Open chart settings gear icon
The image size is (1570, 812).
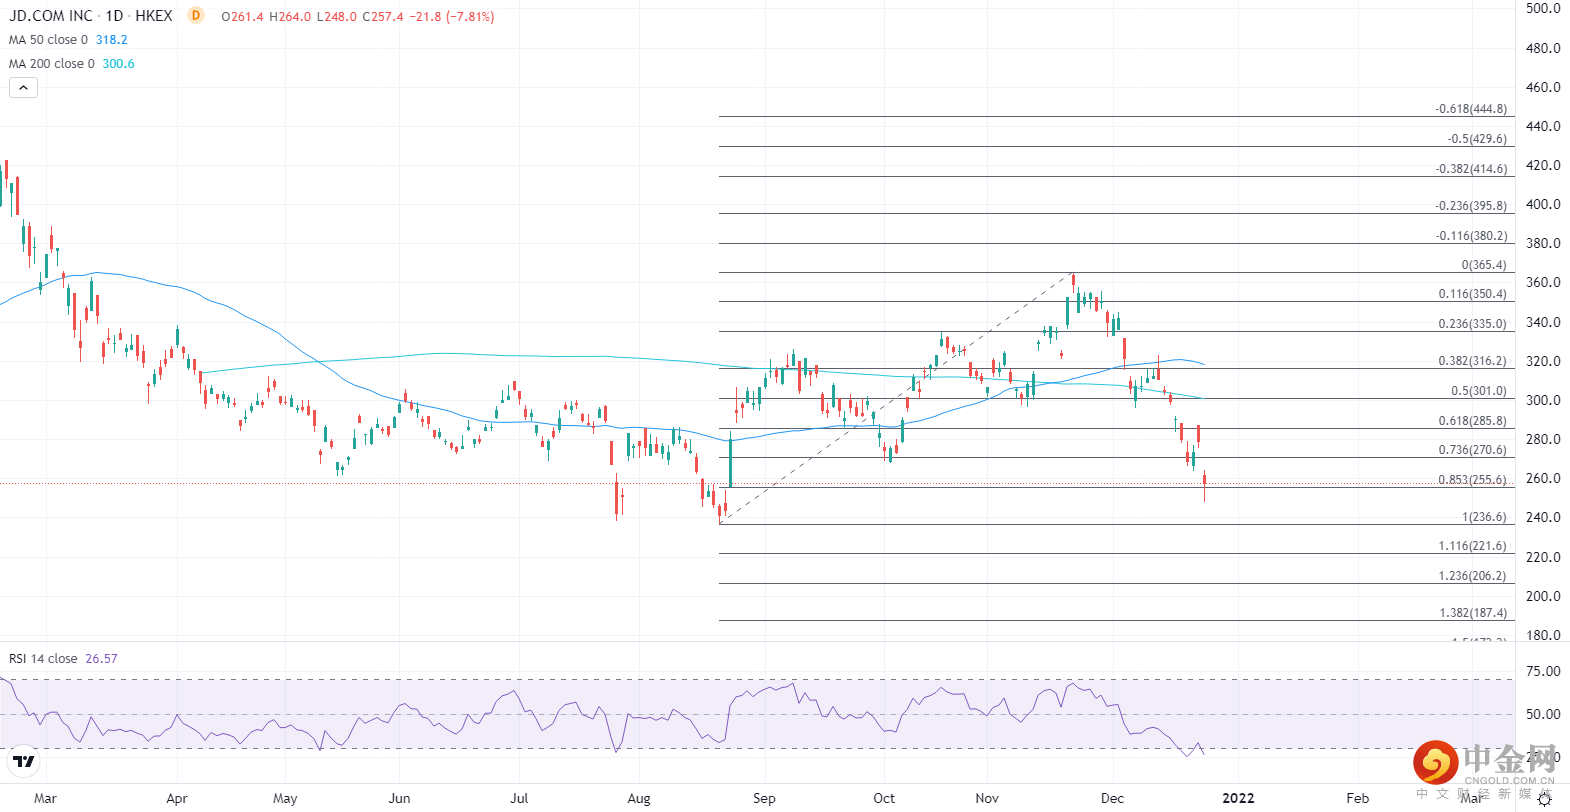click(1544, 799)
